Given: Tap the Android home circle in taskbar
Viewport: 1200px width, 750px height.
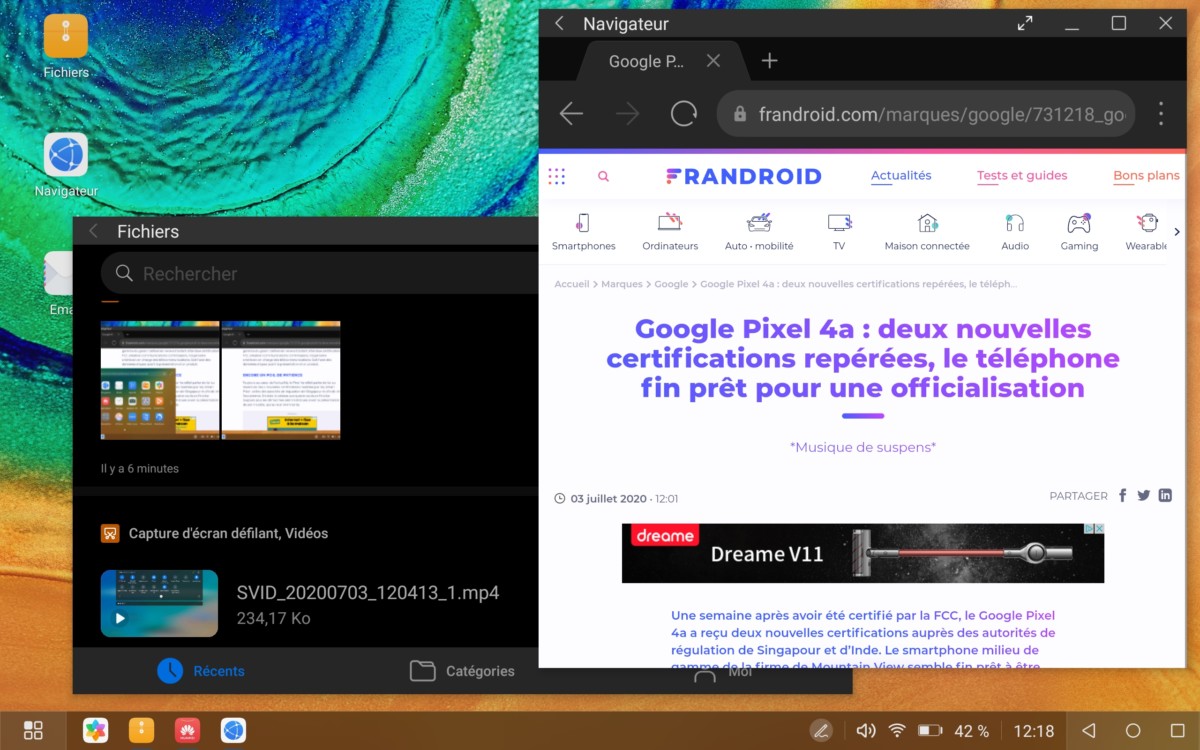Looking at the screenshot, I should [x=1133, y=731].
